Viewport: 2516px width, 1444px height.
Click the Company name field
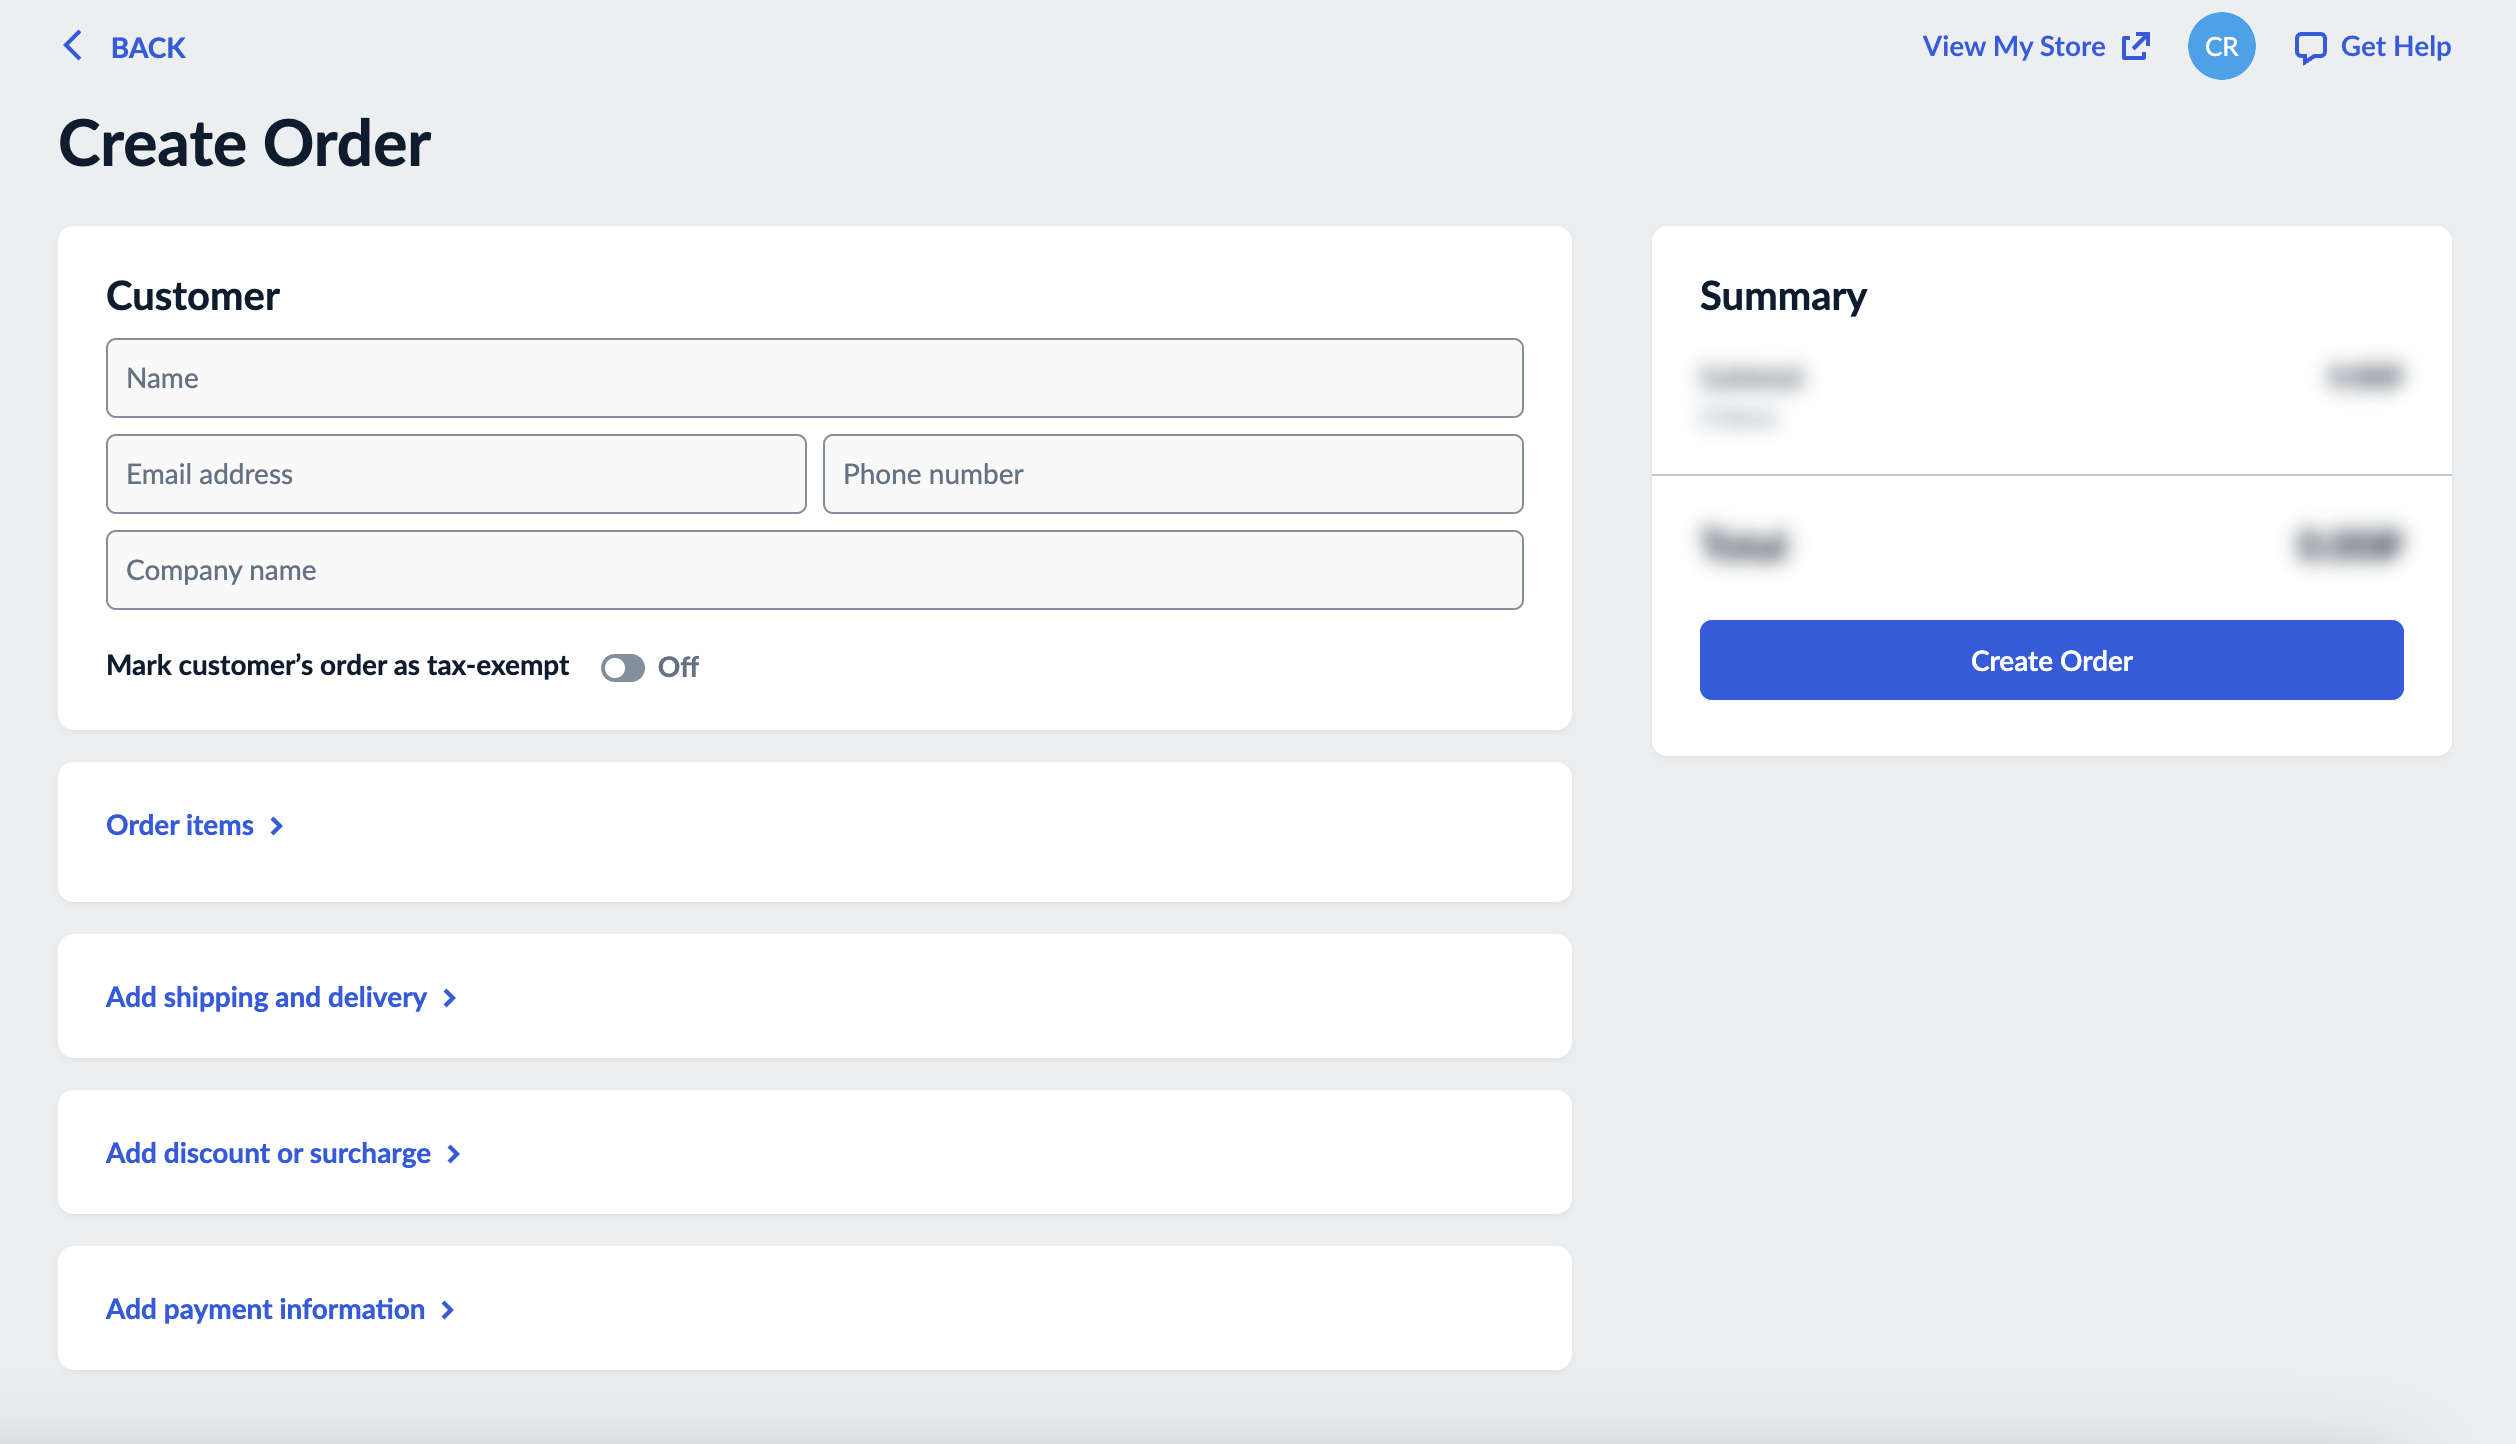[814, 570]
